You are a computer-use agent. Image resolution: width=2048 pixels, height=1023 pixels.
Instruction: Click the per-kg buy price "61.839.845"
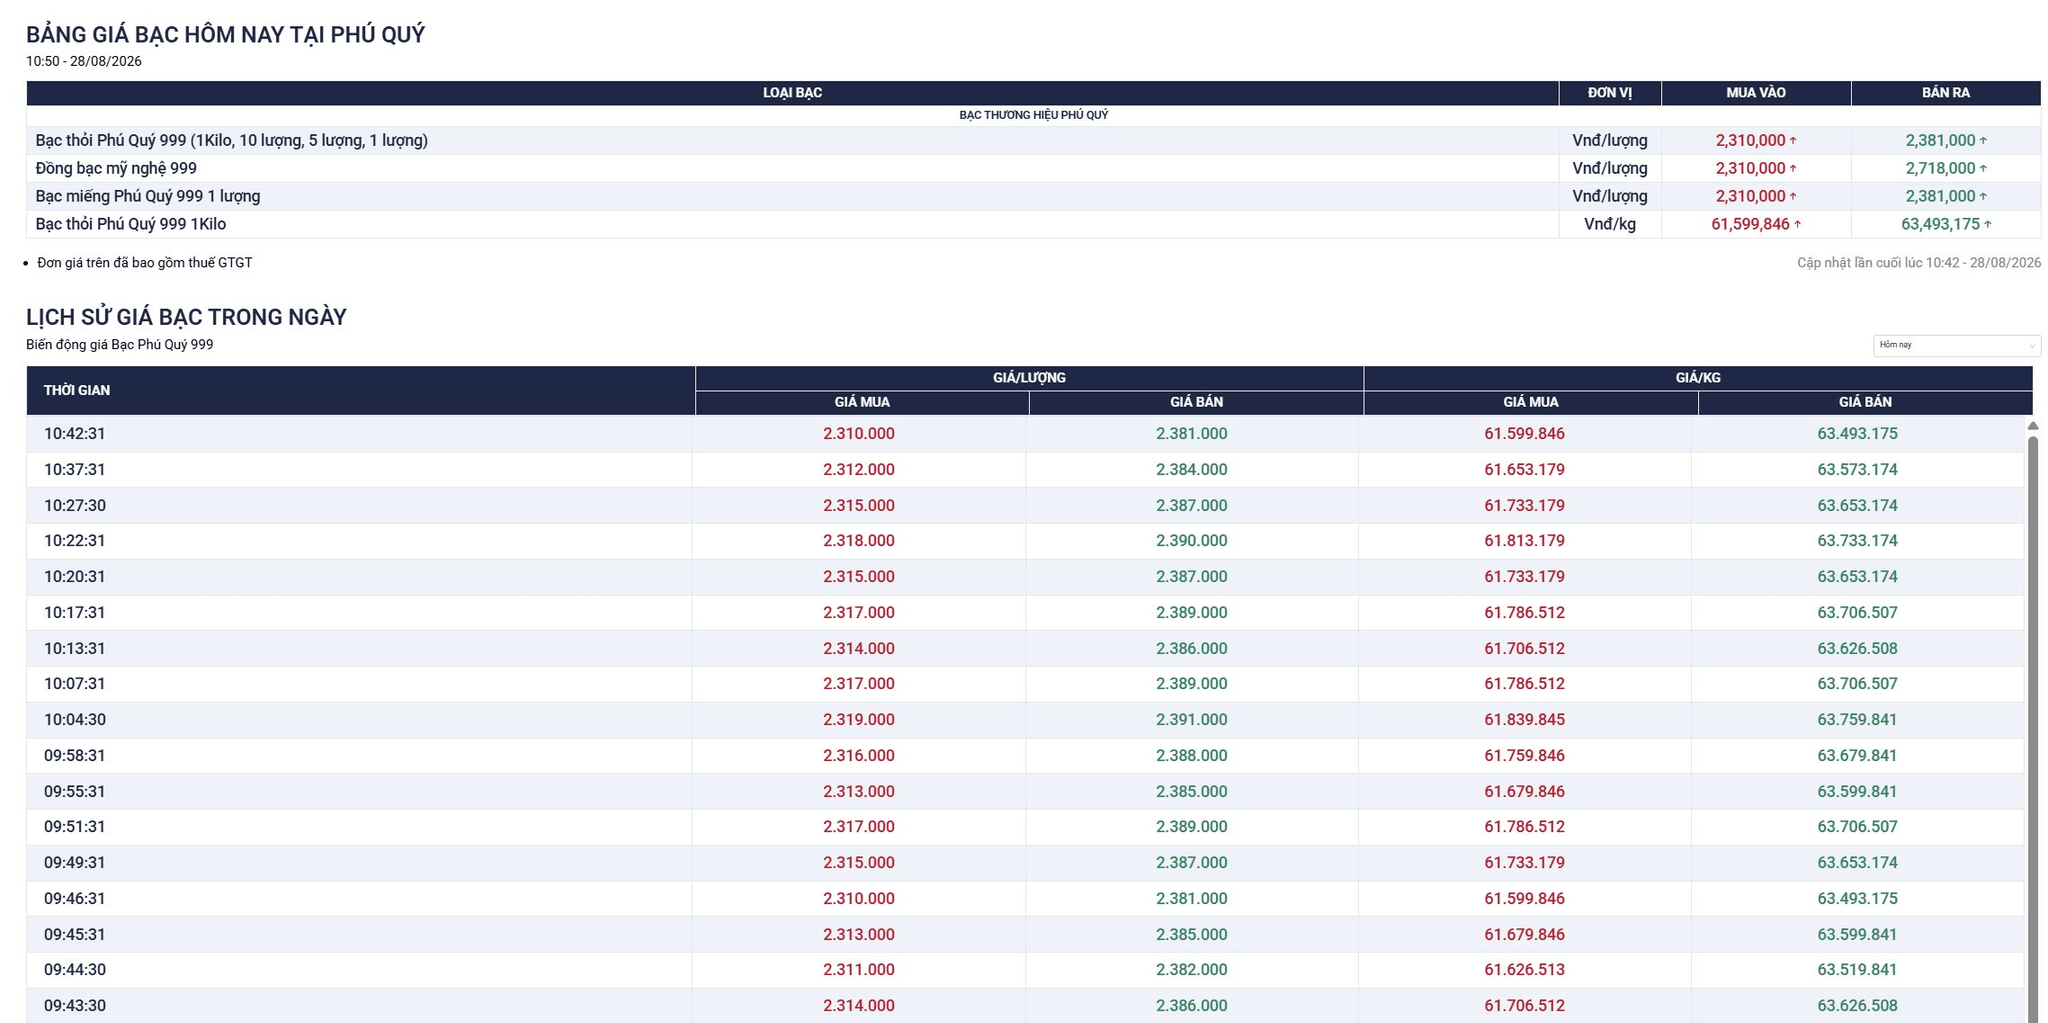[x=1524, y=720]
